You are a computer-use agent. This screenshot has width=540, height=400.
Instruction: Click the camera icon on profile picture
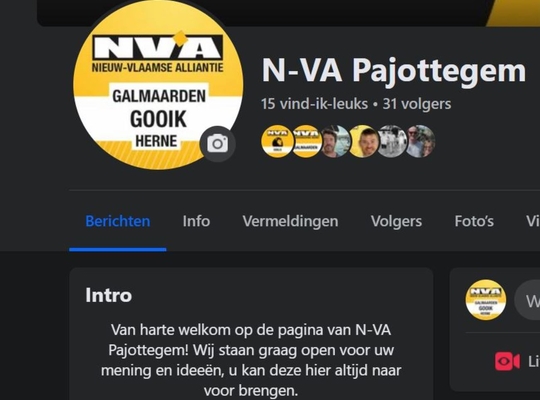(218, 144)
